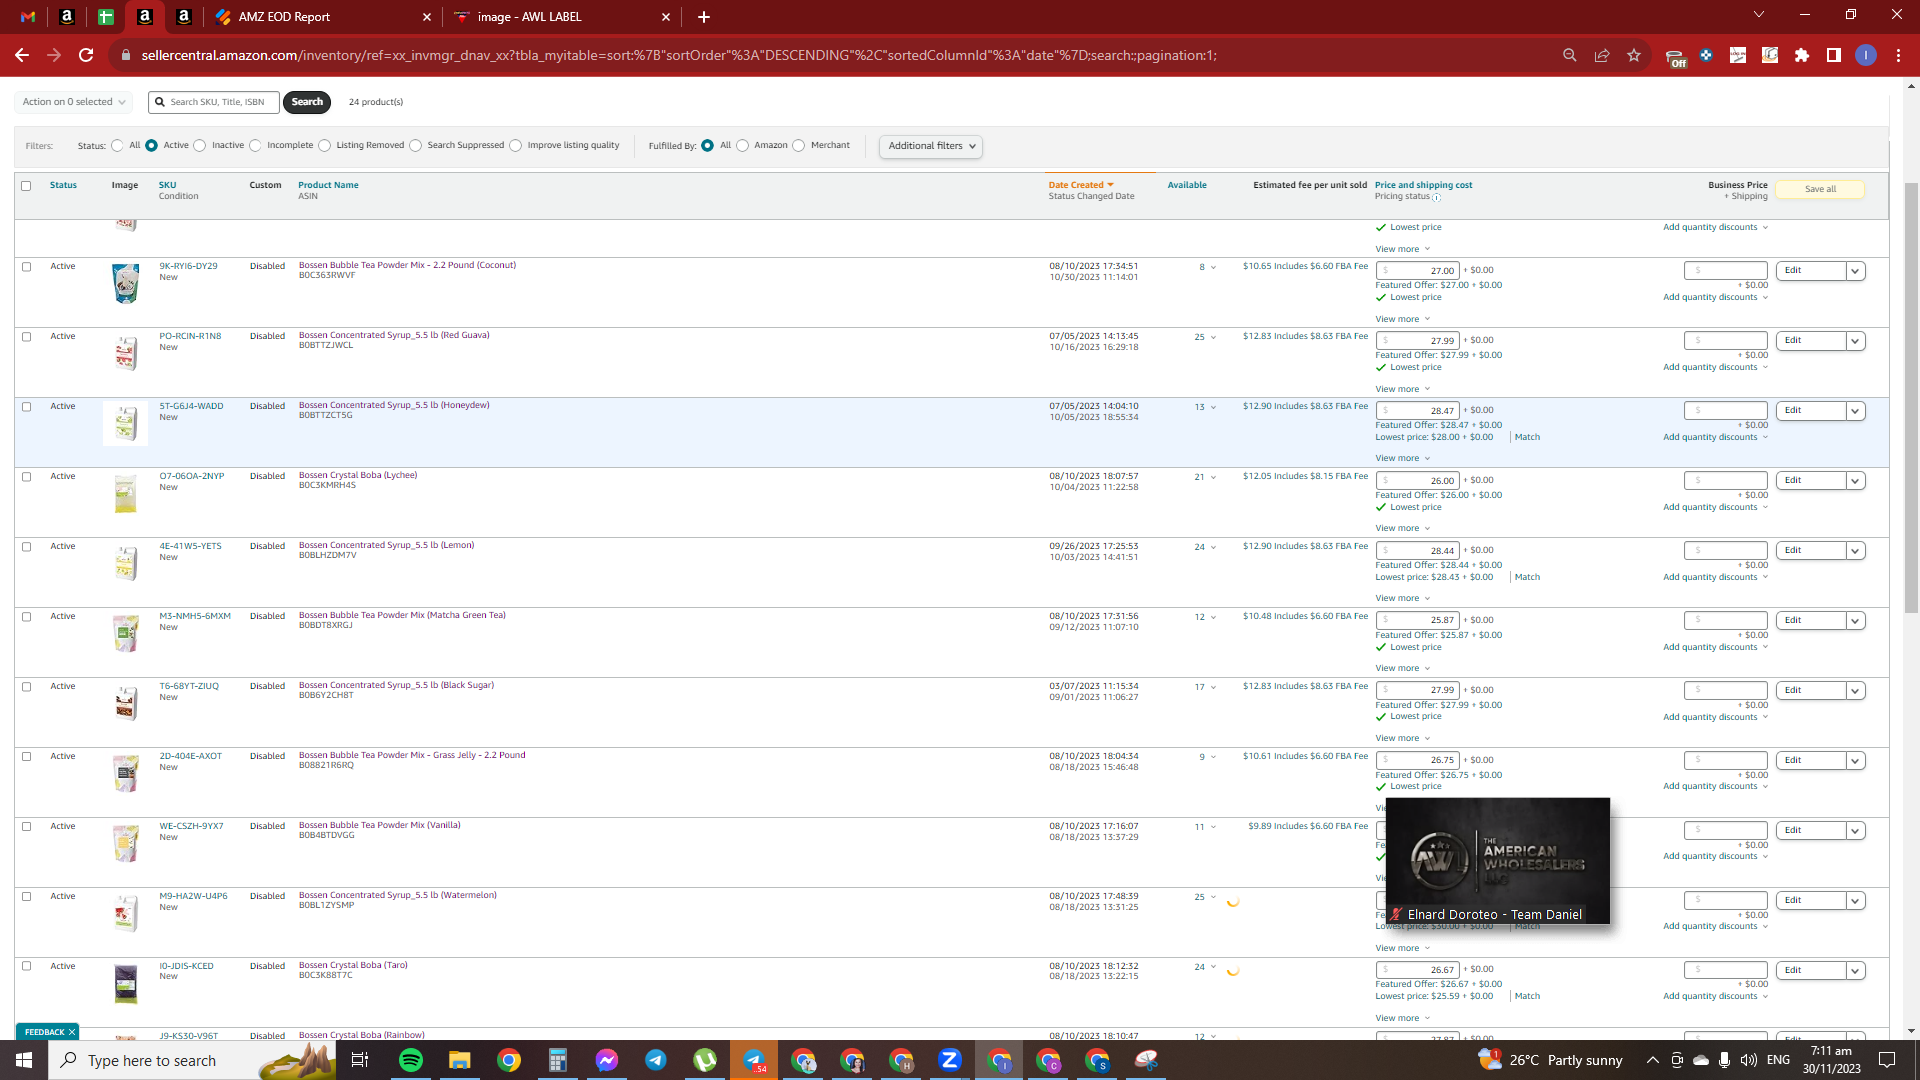This screenshot has width=1920, height=1080.
Task: Select Search Suppressed filter
Action: [416, 146]
